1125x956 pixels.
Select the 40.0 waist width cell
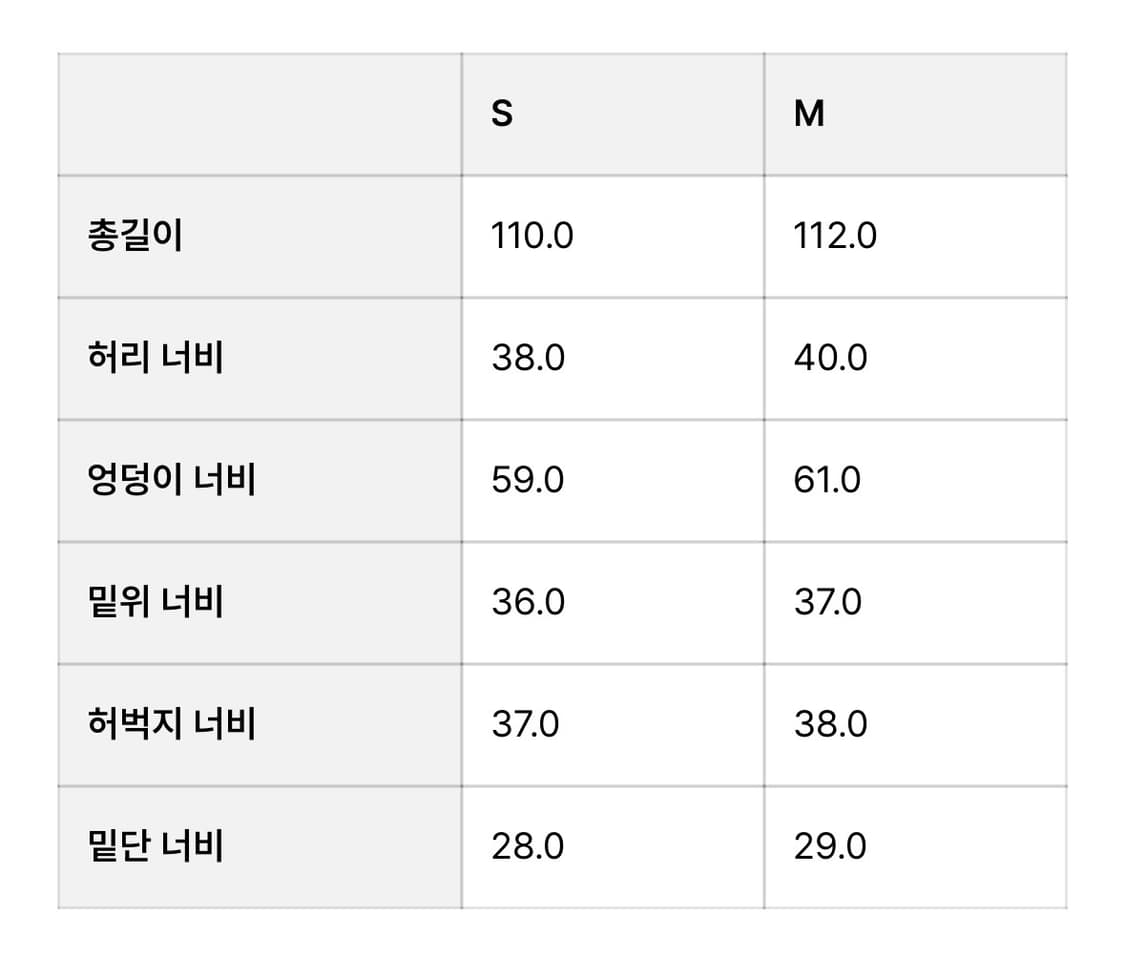pyautogui.click(x=830, y=358)
